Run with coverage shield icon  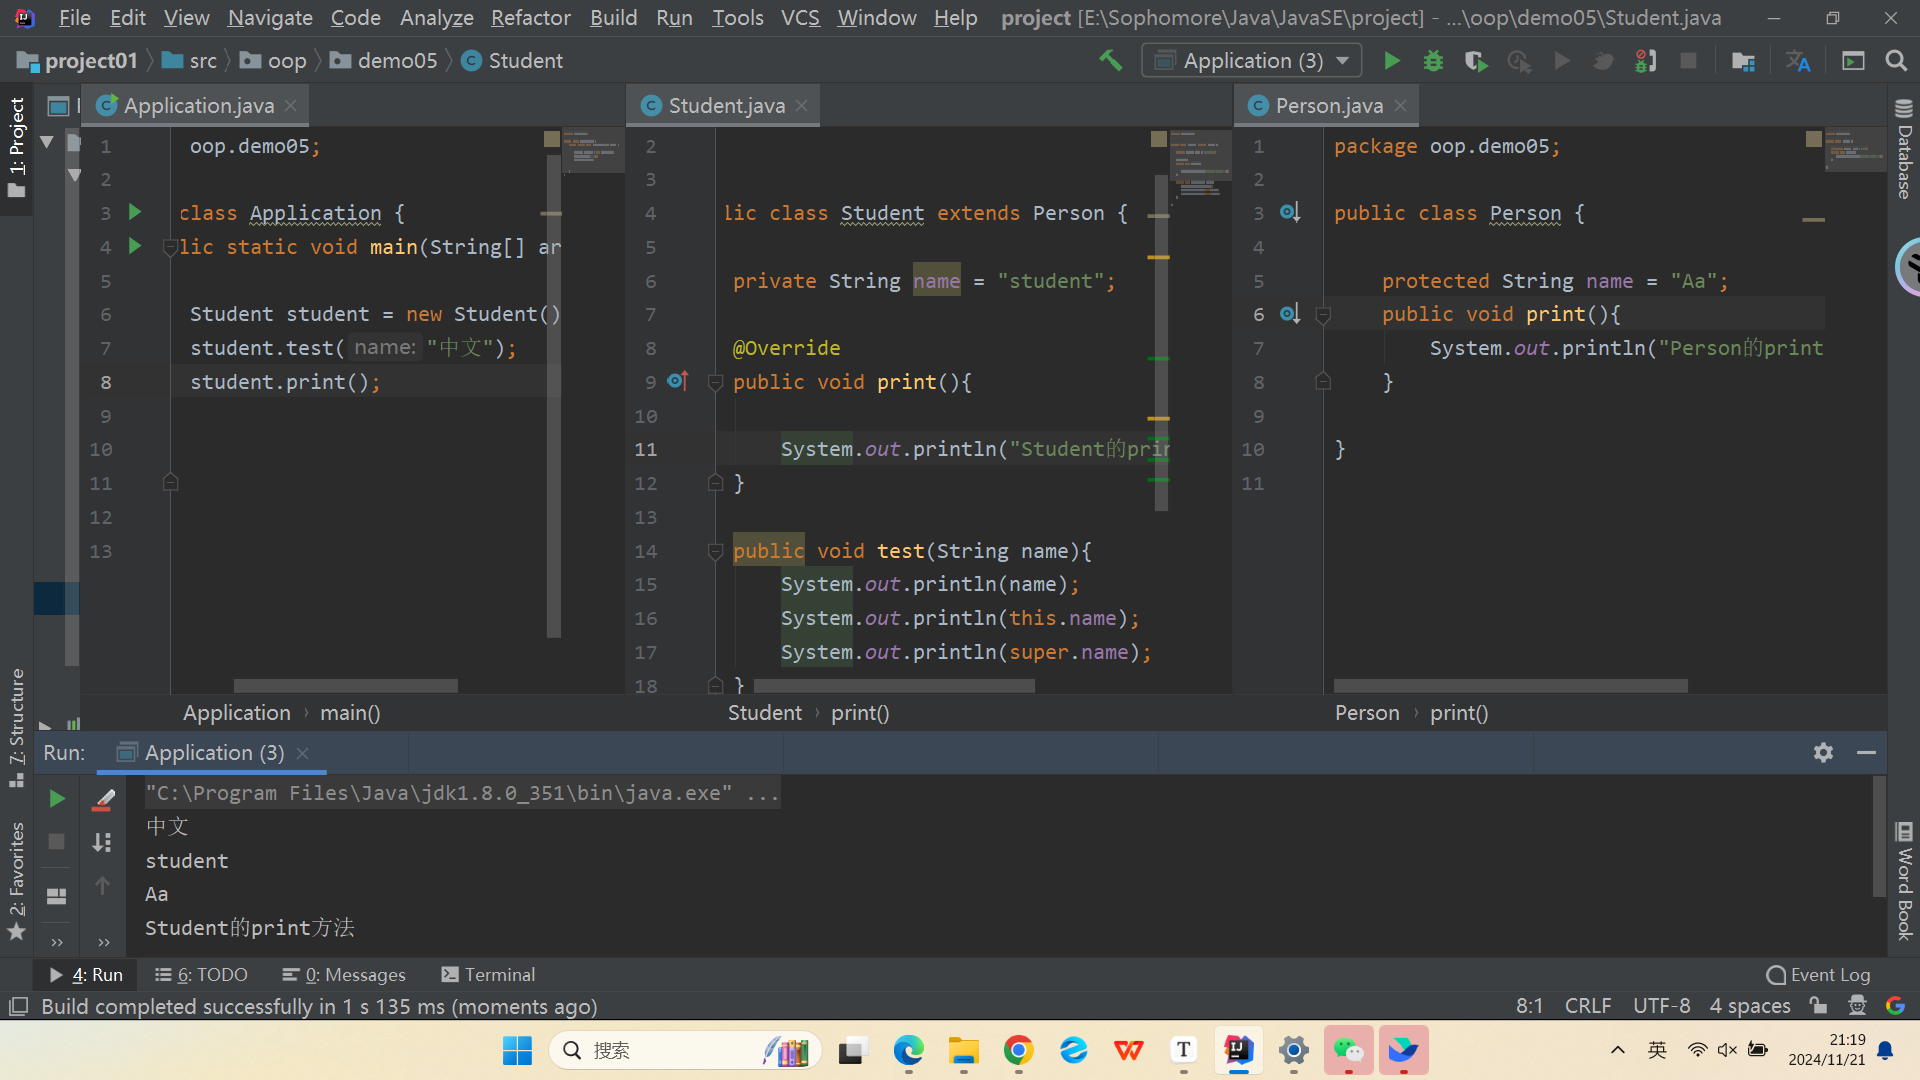coord(1476,61)
